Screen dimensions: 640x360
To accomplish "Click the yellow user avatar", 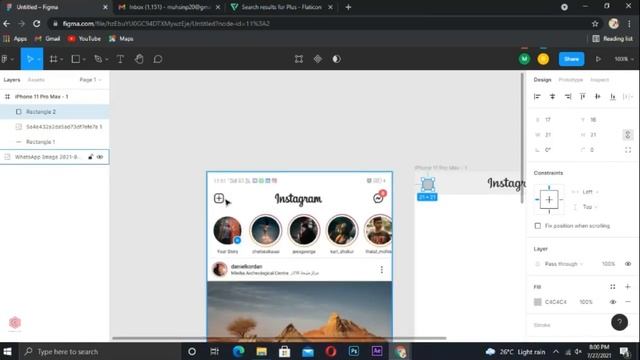I will tap(543, 59).
